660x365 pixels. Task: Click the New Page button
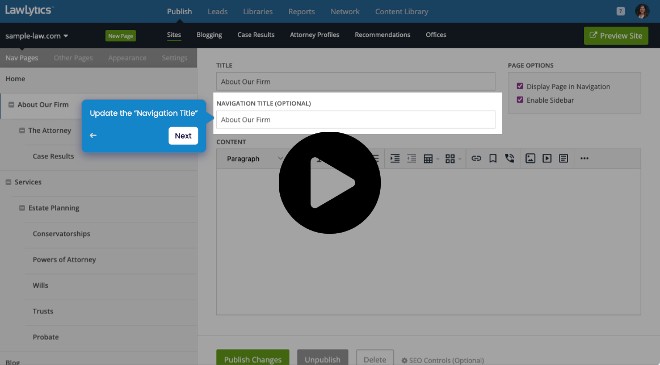pos(120,36)
